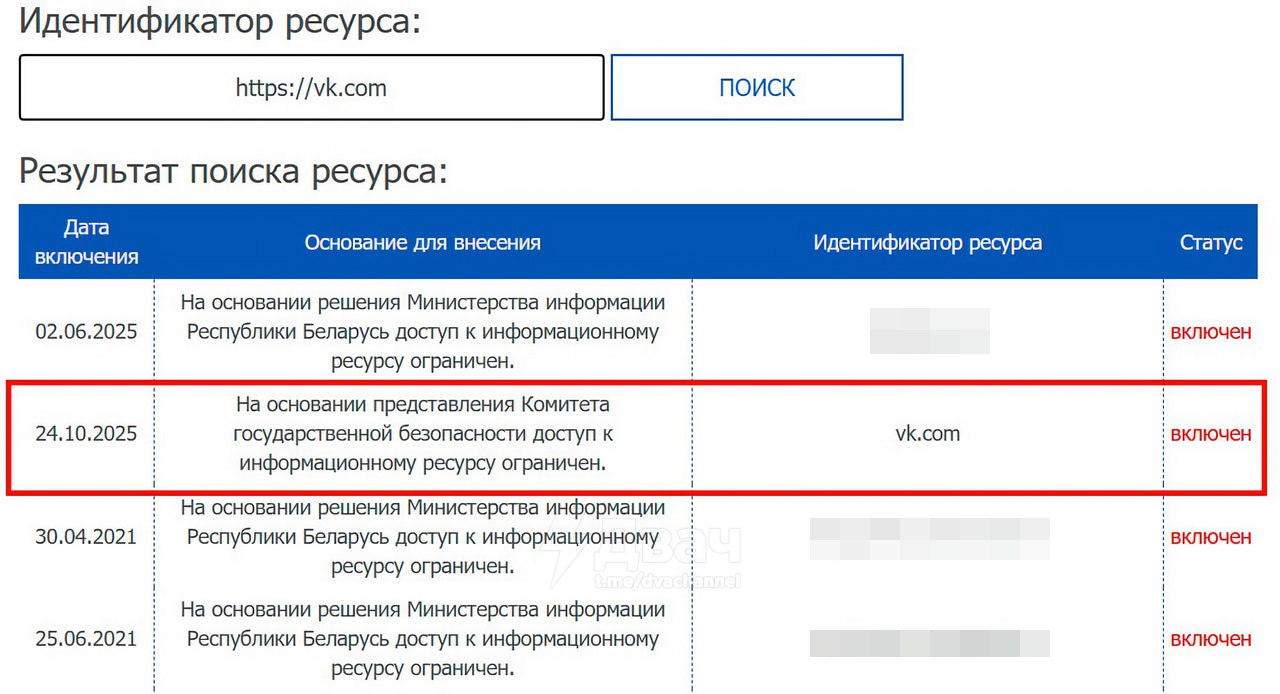Click the Основание для внесения column header
The height and width of the screenshot is (694, 1280).
tap(422, 242)
